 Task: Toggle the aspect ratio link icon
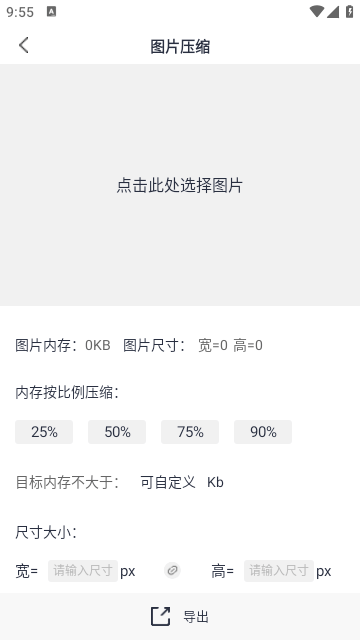[172, 570]
